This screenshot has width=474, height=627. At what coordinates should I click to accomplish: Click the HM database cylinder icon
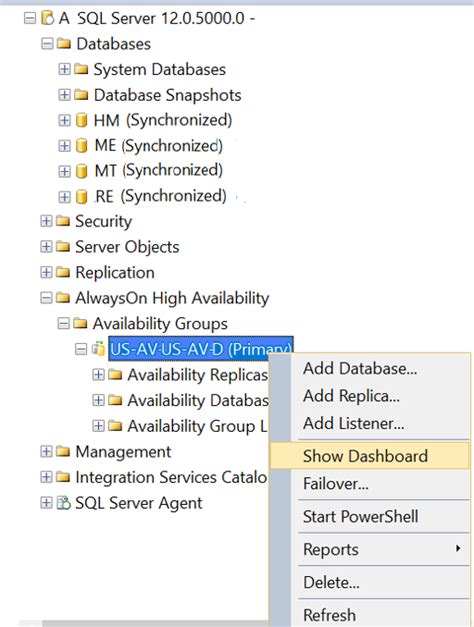coord(82,120)
